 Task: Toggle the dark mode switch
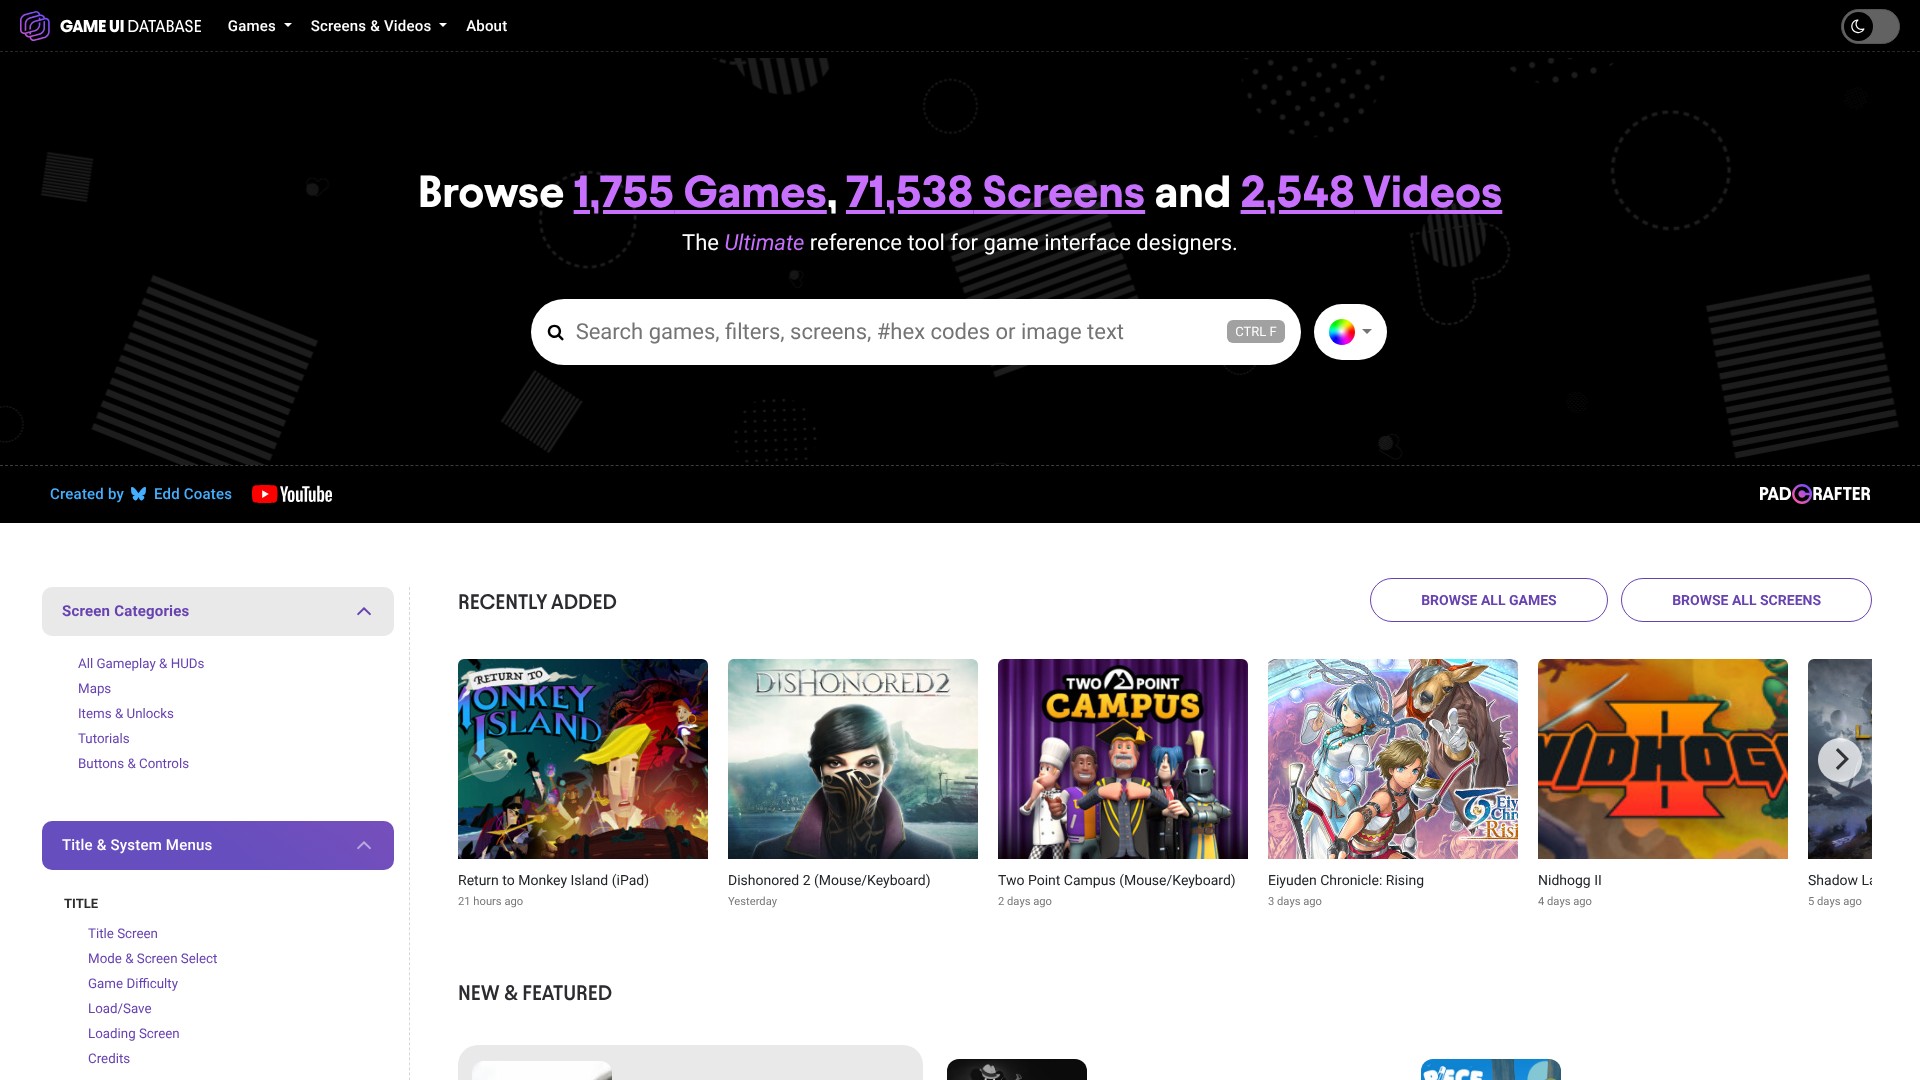[1869, 26]
